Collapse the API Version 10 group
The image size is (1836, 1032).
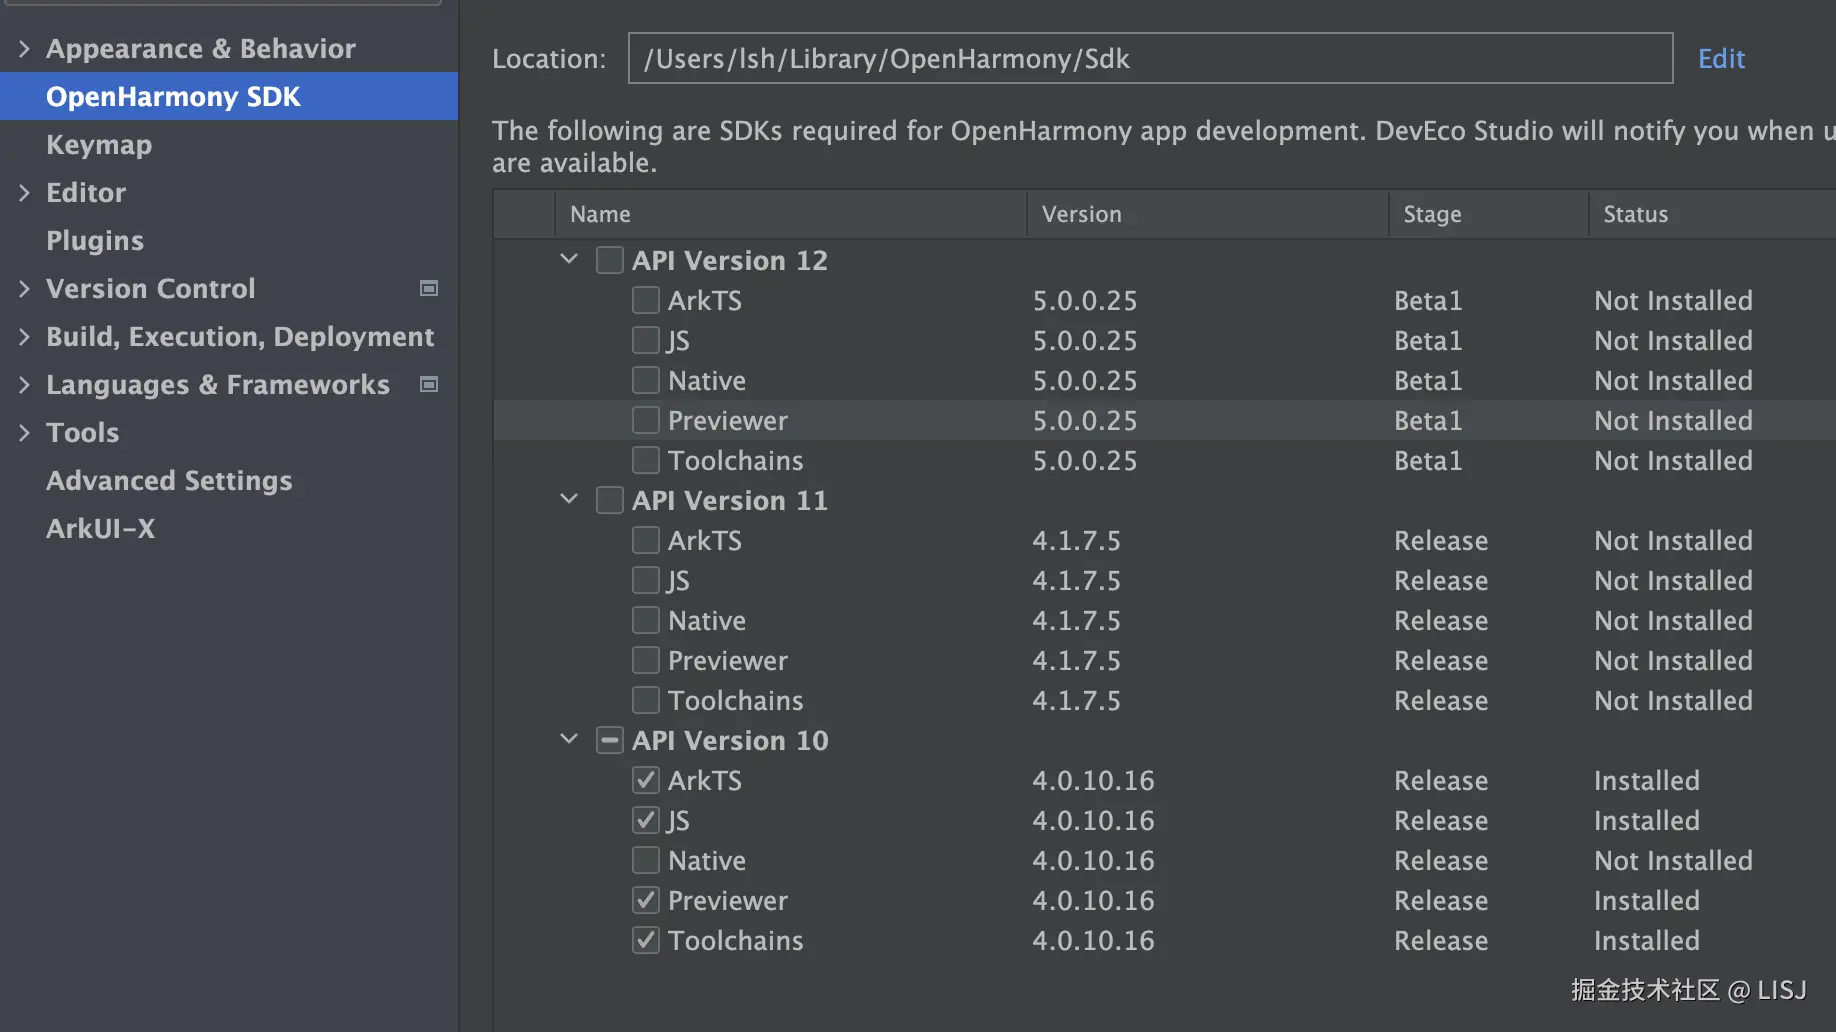coord(569,739)
